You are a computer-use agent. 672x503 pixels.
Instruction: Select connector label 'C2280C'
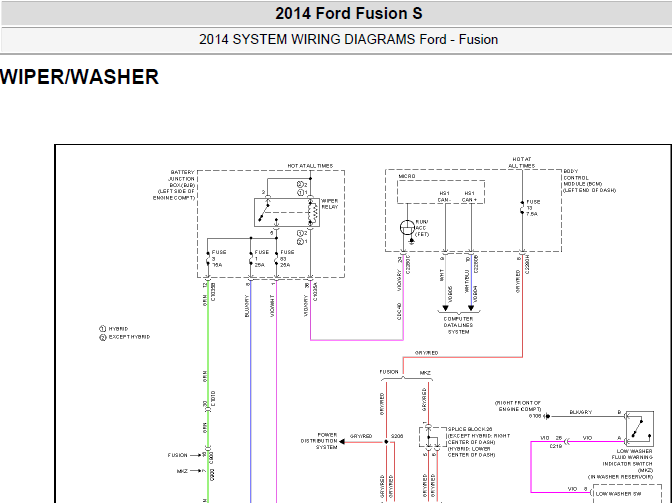point(408,264)
